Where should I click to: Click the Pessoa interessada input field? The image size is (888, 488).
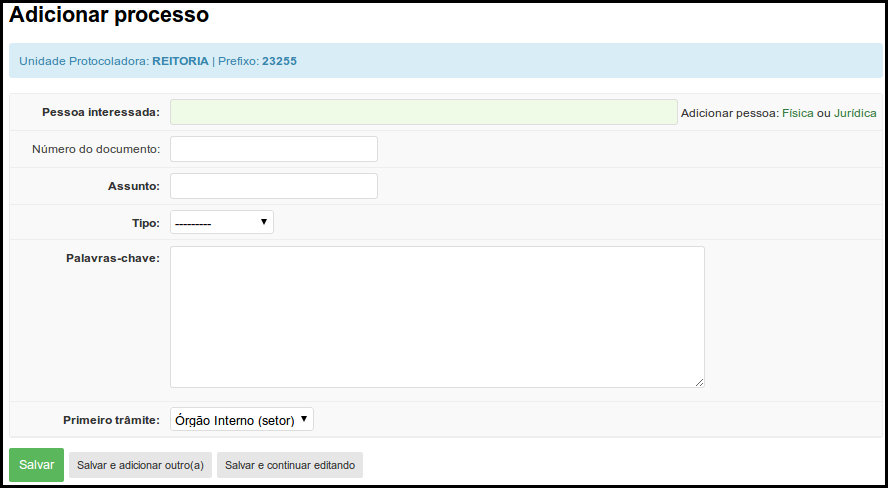424,112
